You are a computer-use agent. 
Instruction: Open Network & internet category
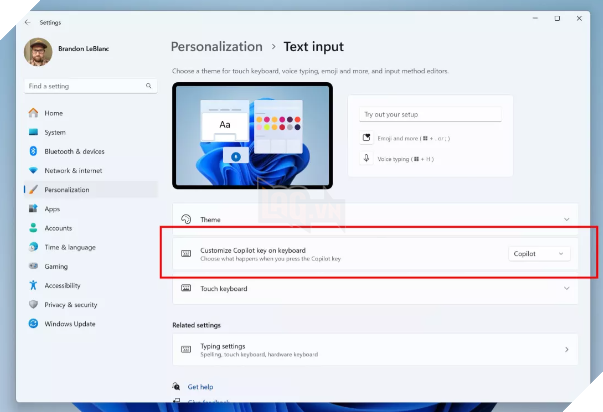tap(91, 170)
